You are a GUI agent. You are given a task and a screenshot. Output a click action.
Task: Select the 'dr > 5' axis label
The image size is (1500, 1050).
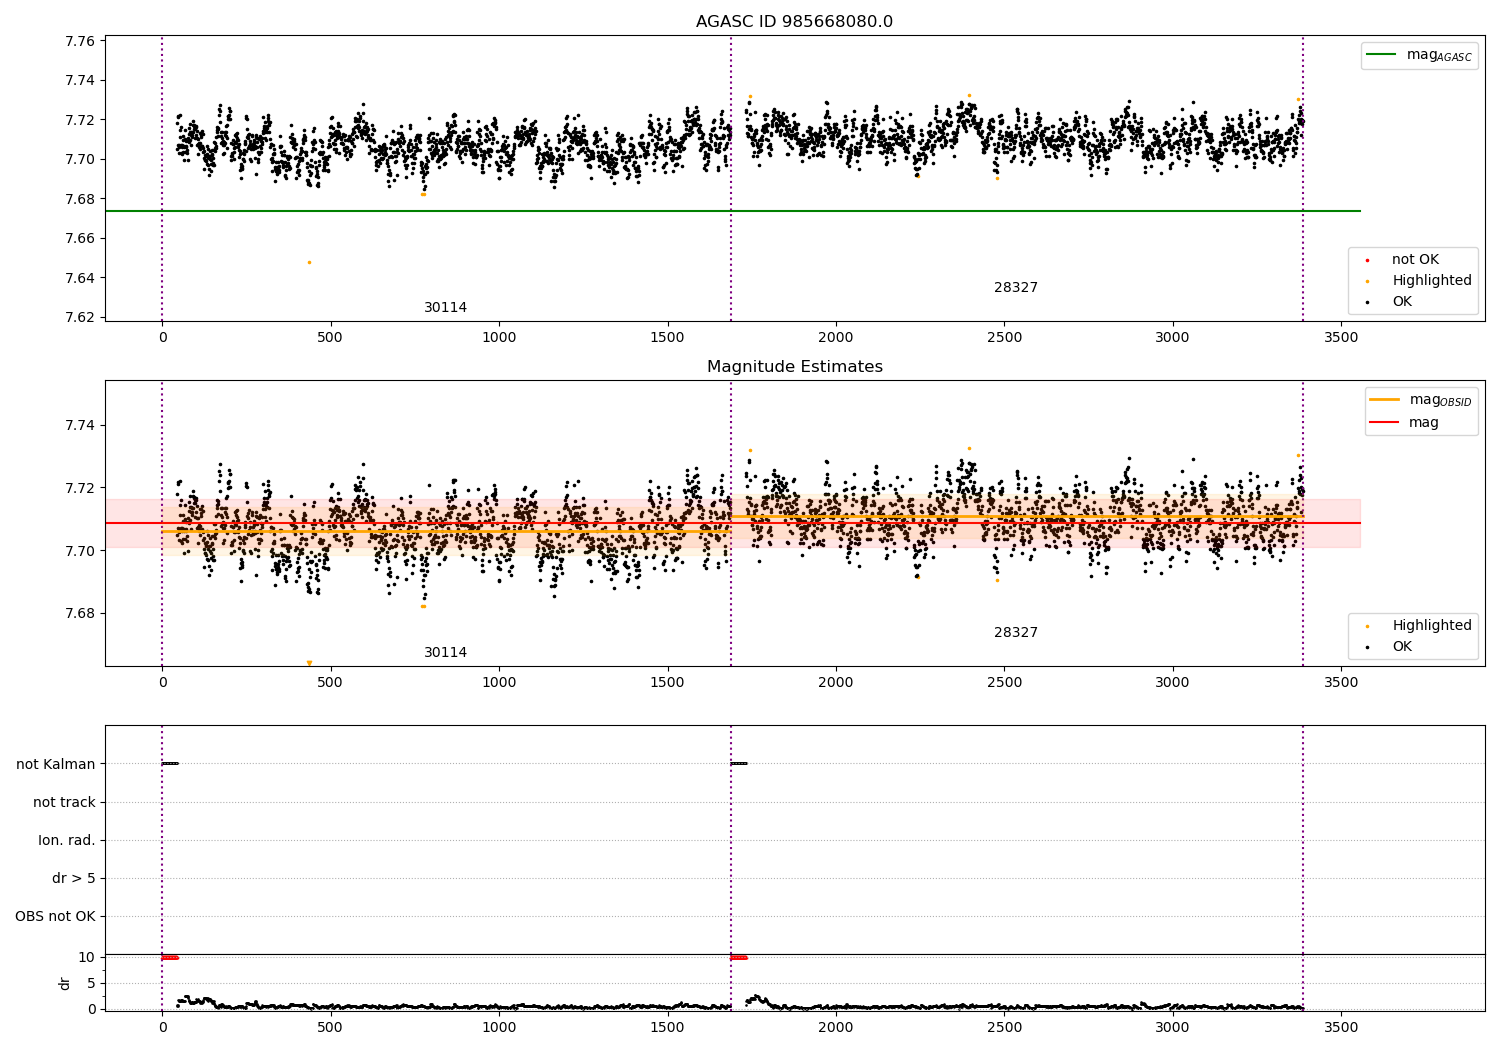click(x=74, y=879)
